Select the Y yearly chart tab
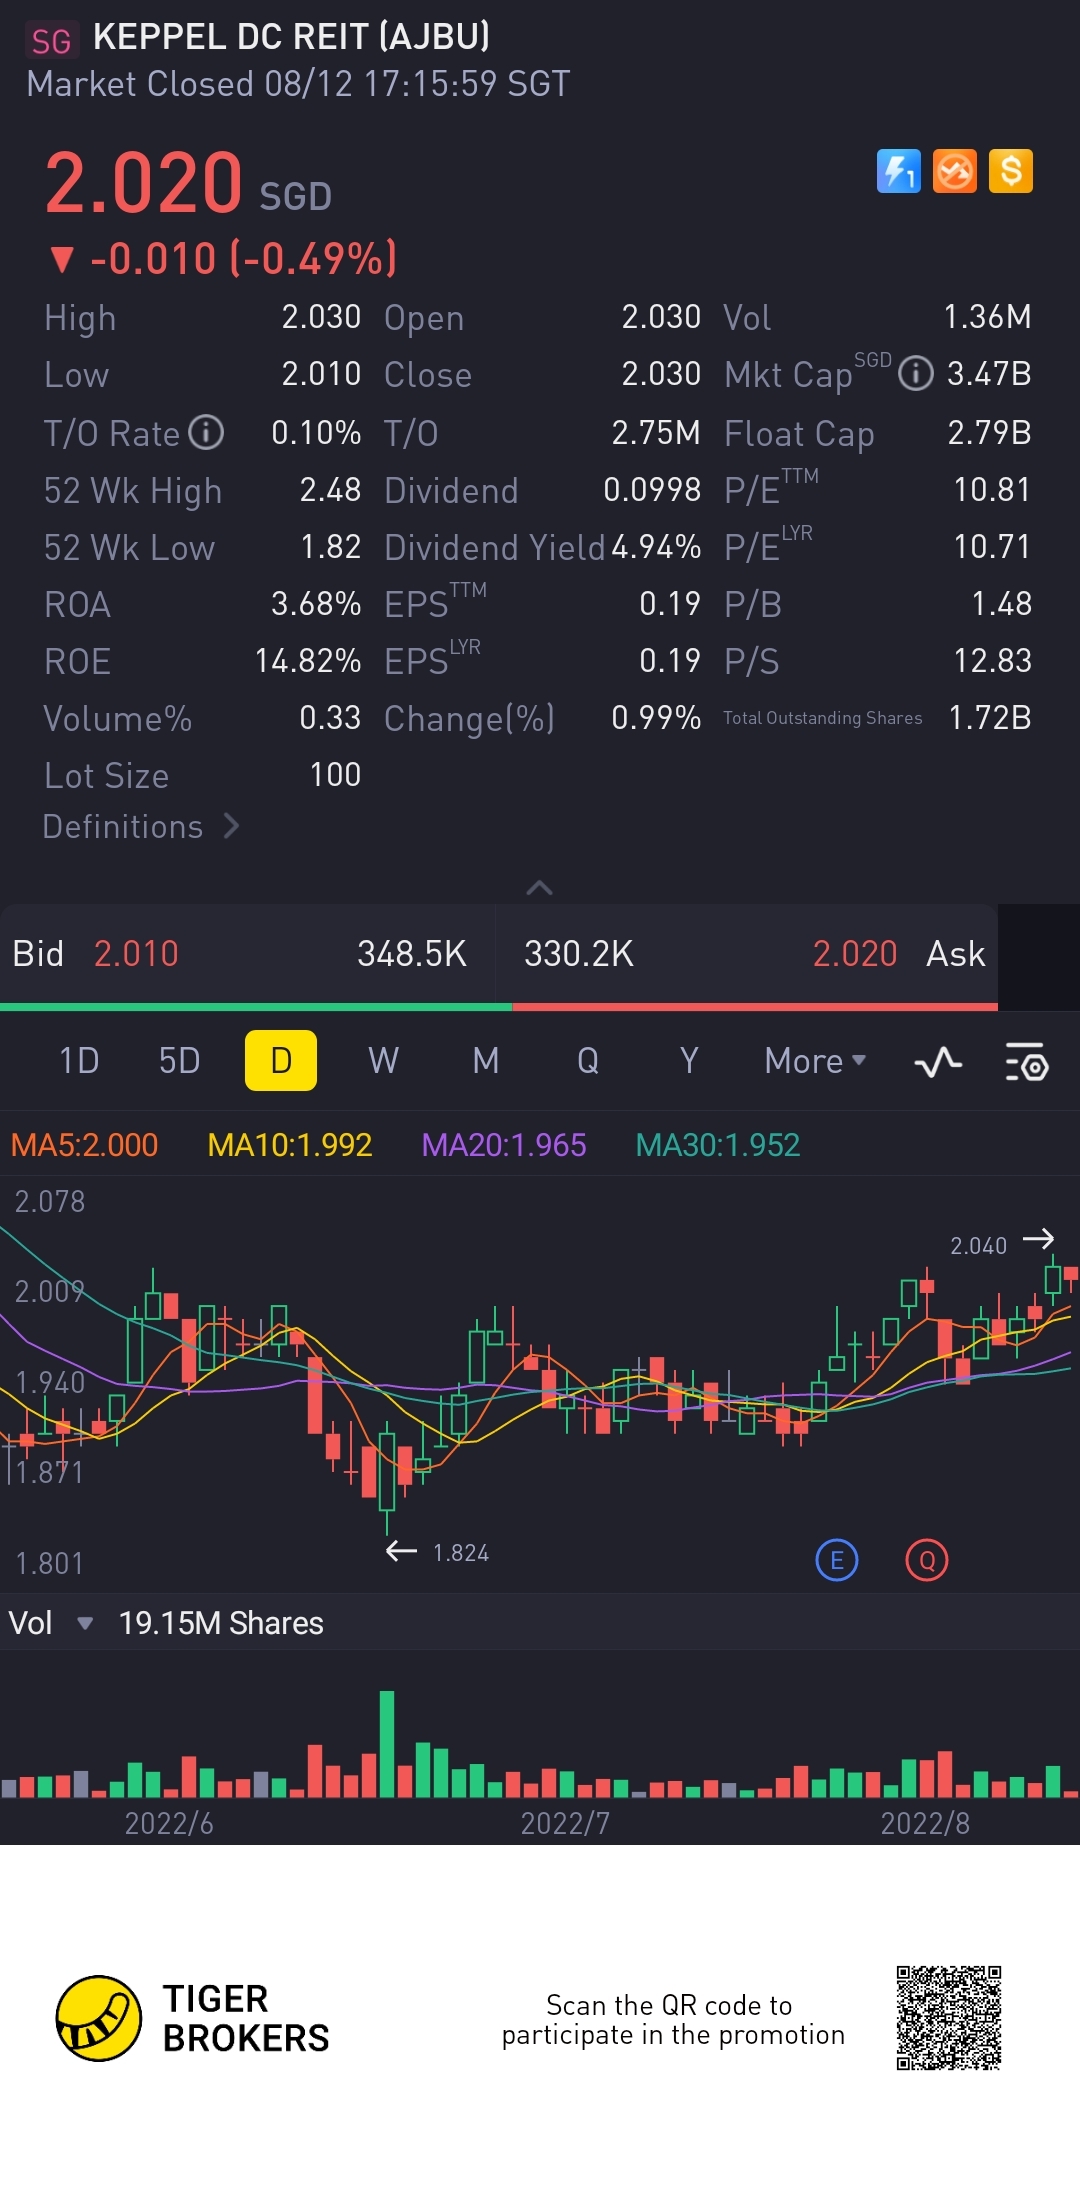Image resolution: width=1080 pixels, height=2193 pixels. click(689, 1061)
